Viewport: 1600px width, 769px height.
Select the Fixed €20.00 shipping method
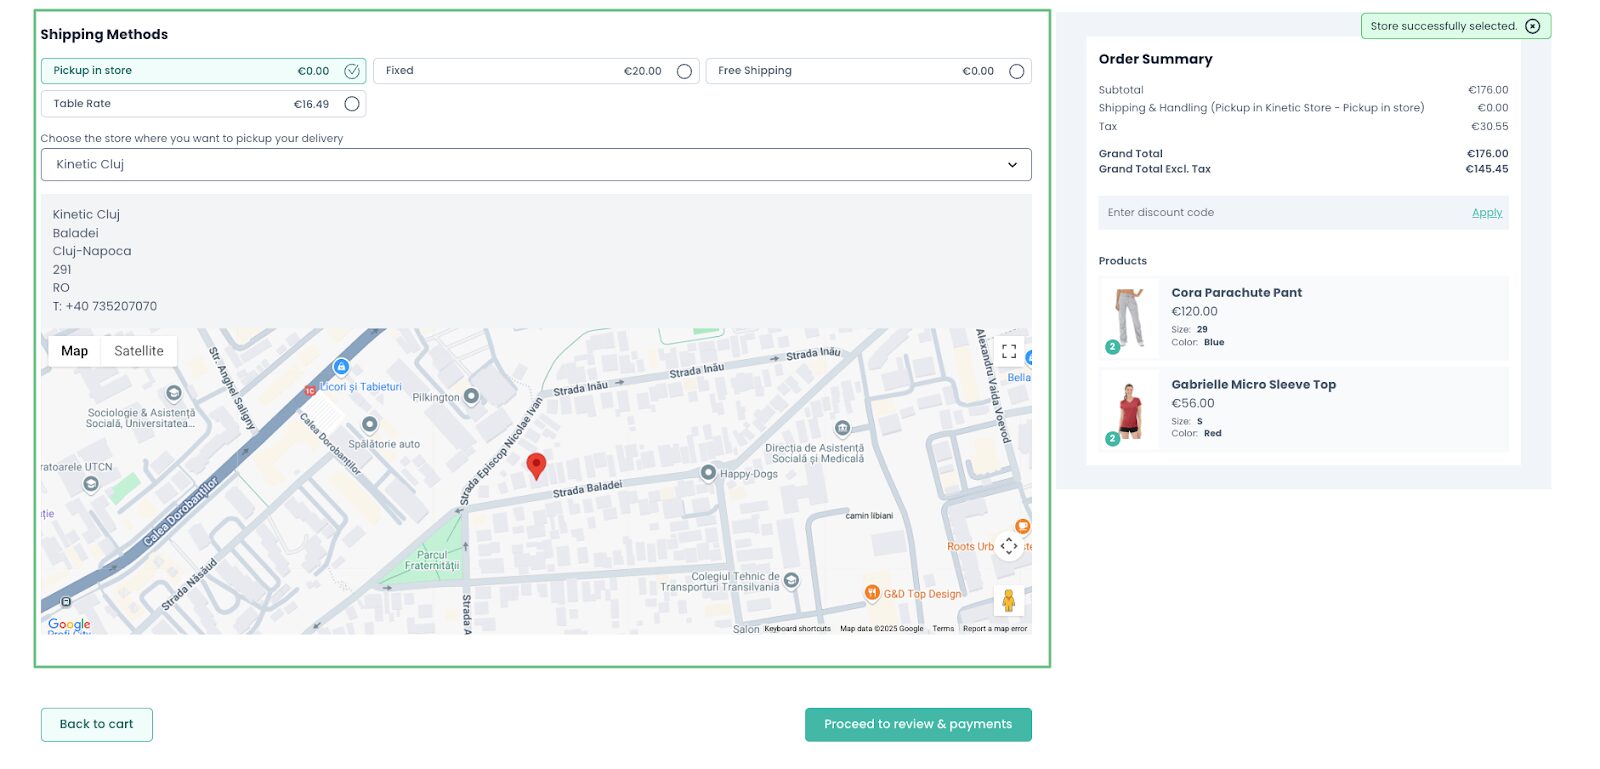tap(684, 71)
